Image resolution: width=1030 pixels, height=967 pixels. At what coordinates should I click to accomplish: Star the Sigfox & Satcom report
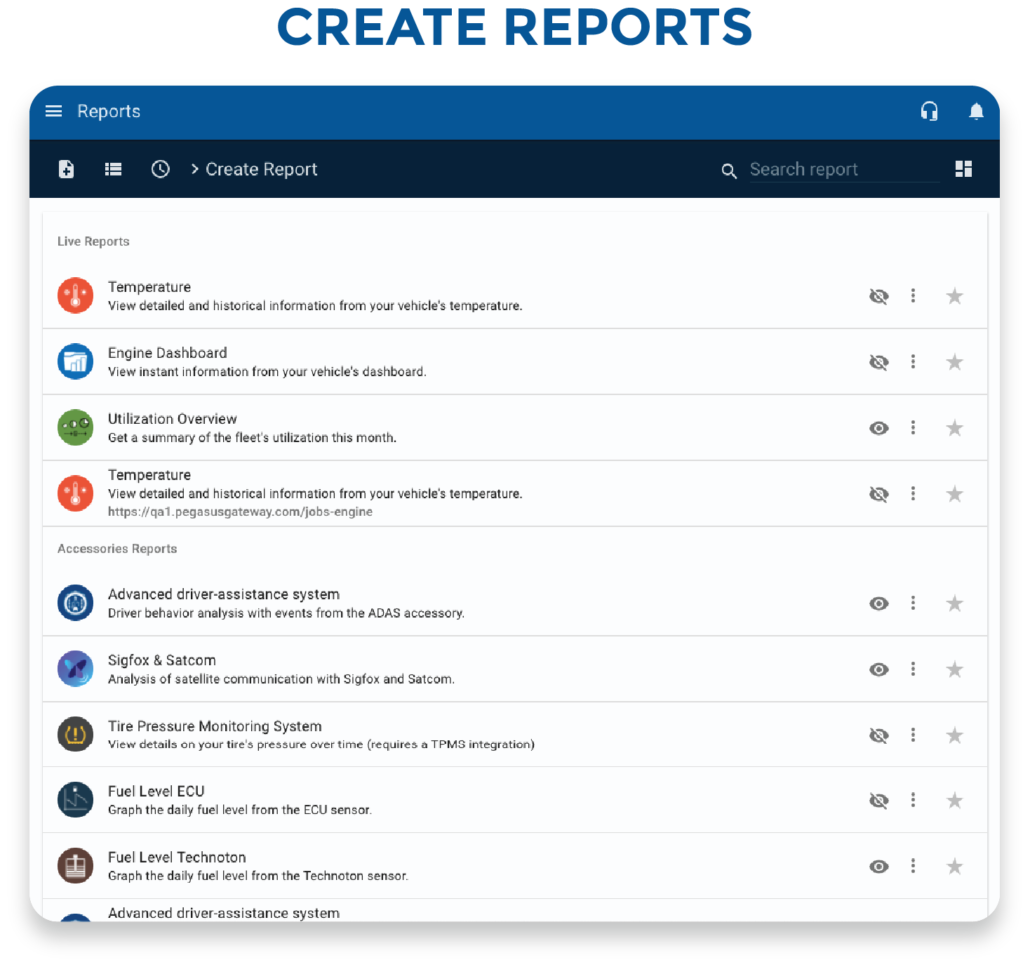coord(954,669)
